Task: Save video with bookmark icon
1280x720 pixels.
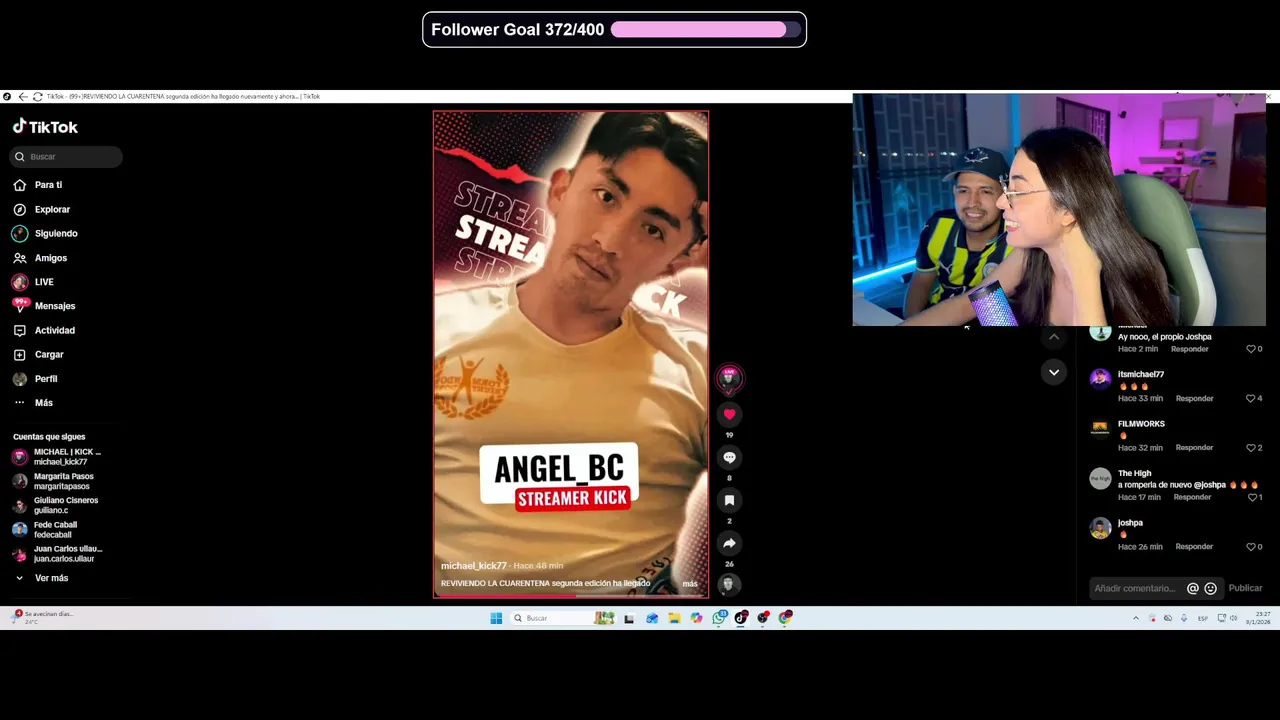Action: [x=729, y=500]
